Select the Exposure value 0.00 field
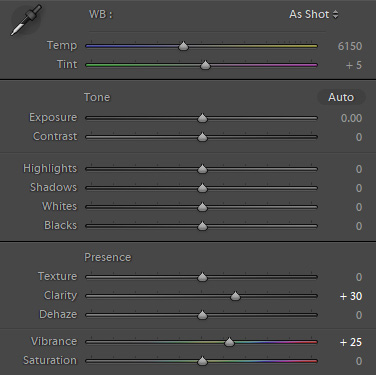Viewport: 376px width, 375px height. click(351, 118)
